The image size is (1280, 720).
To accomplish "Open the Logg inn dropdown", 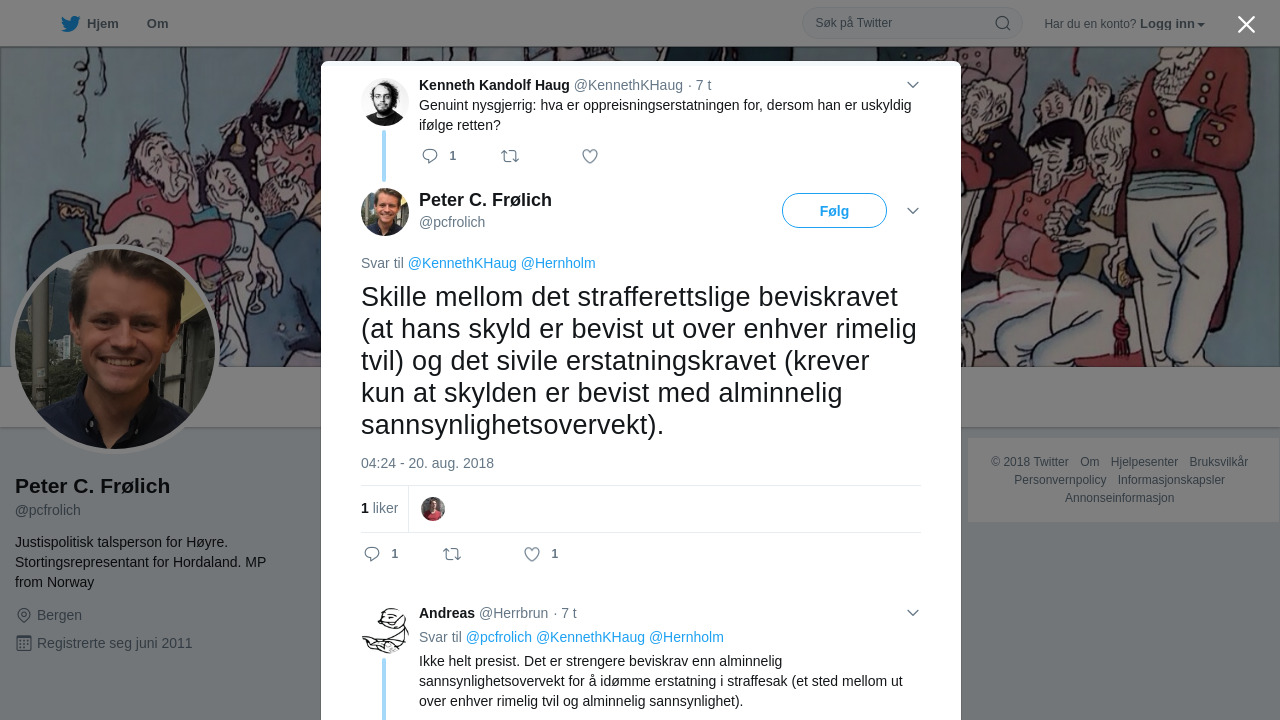I will click(x=1172, y=24).
